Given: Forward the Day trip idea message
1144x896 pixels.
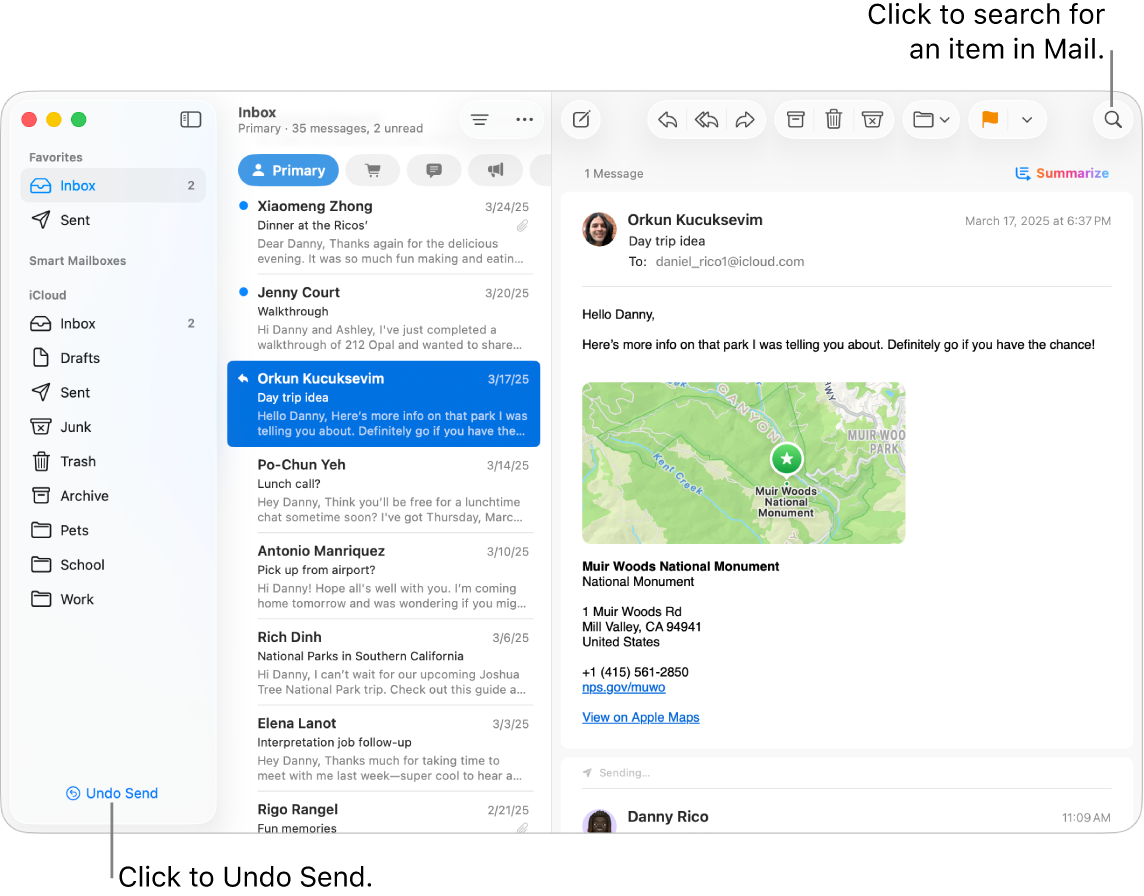Looking at the screenshot, I should point(744,119).
